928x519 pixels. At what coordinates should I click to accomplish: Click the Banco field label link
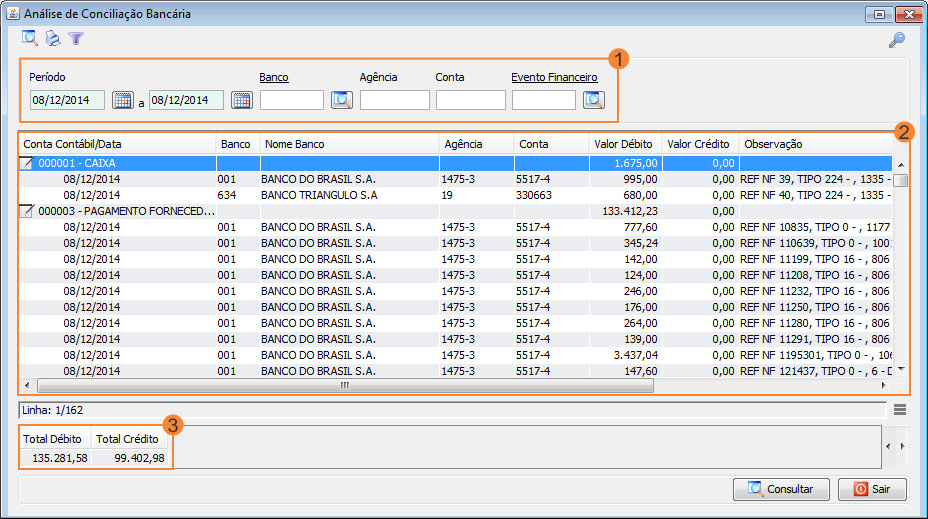pos(273,77)
